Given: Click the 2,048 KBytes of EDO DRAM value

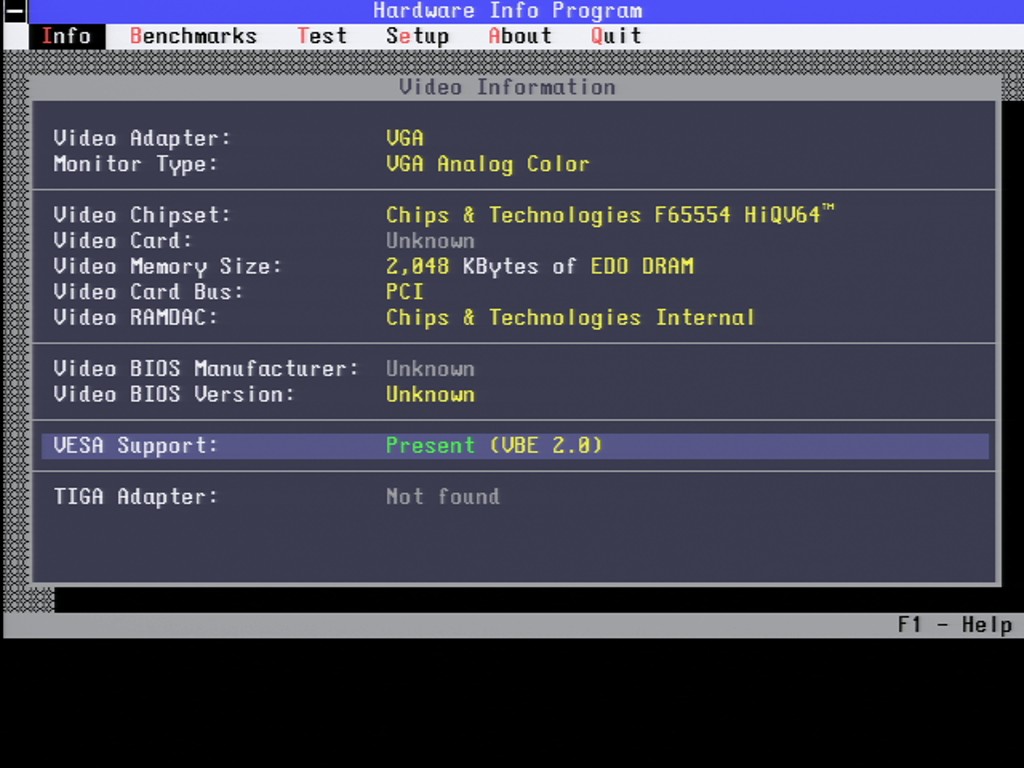Looking at the screenshot, I should pos(540,266).
